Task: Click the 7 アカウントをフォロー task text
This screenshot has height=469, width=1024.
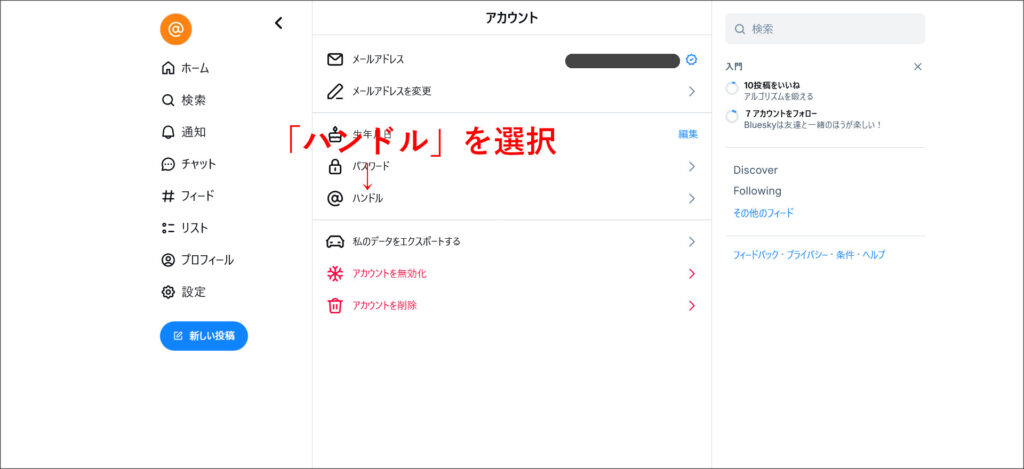Action: click(781, 114)
